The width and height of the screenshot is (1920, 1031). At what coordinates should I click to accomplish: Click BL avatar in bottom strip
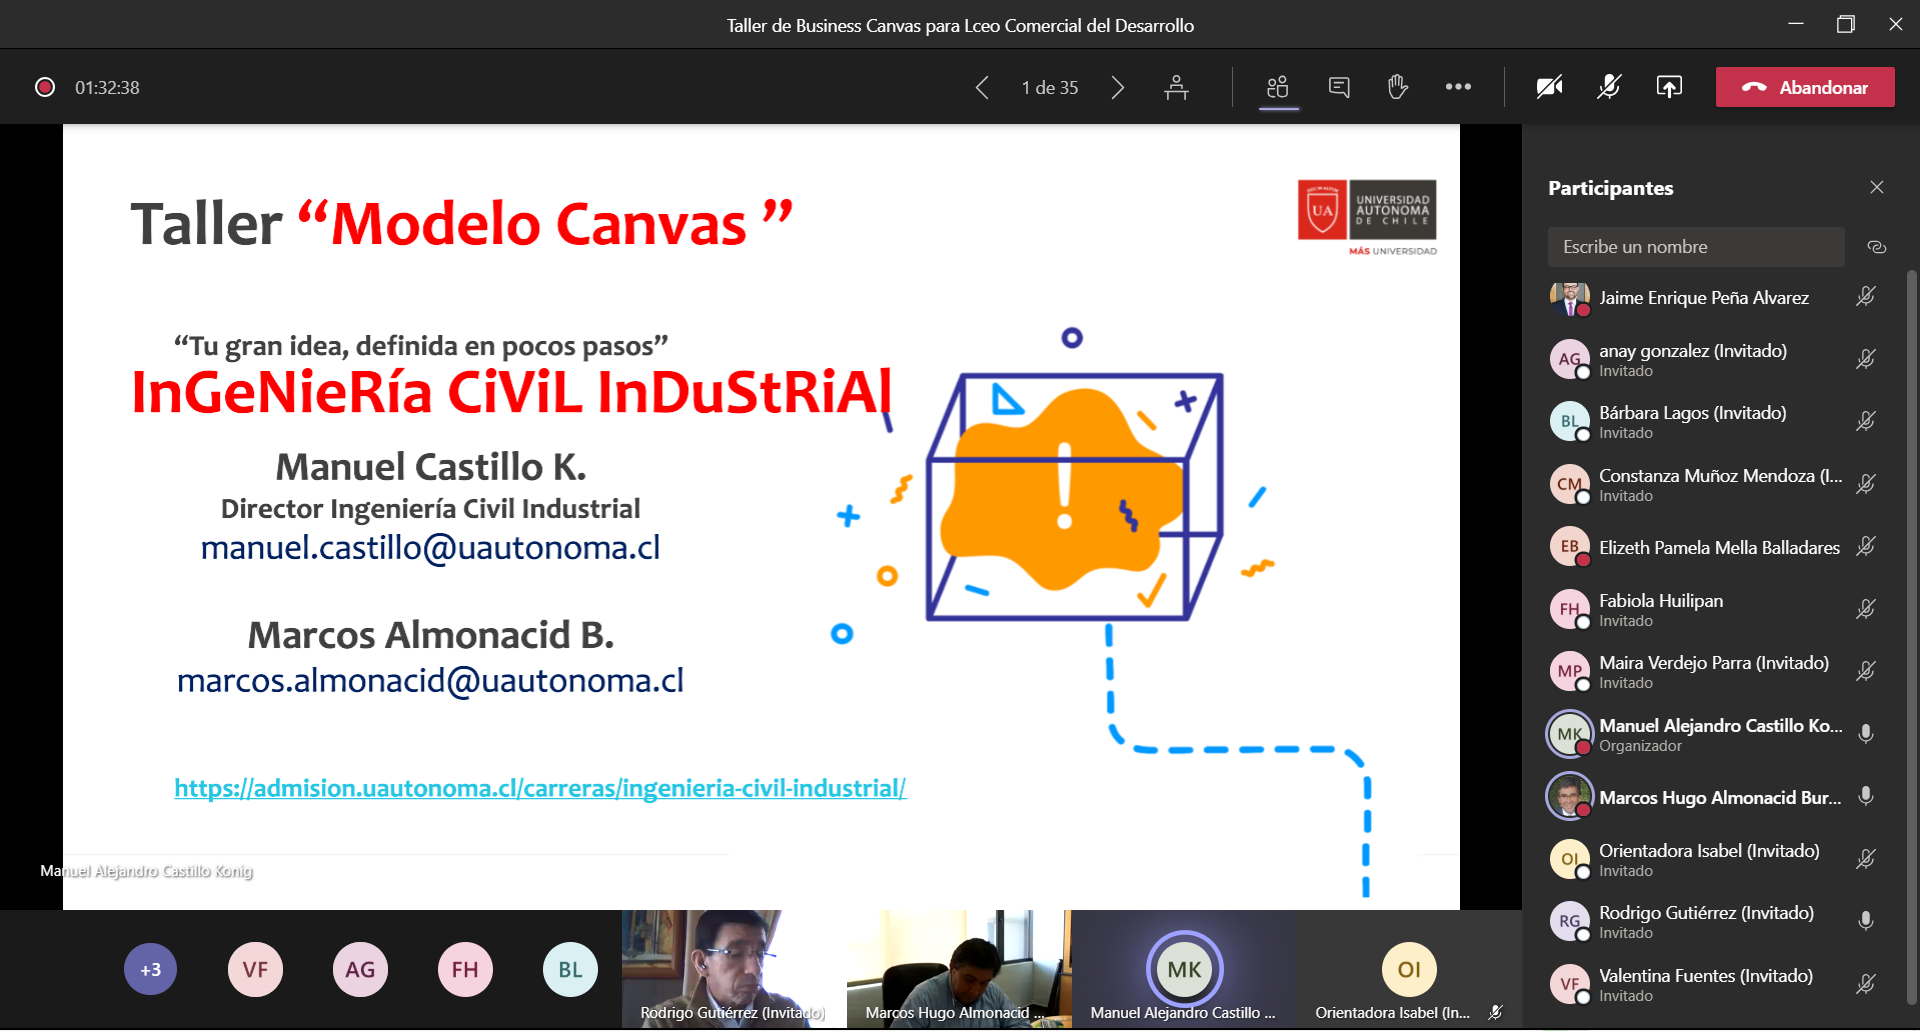coord(570,969)
